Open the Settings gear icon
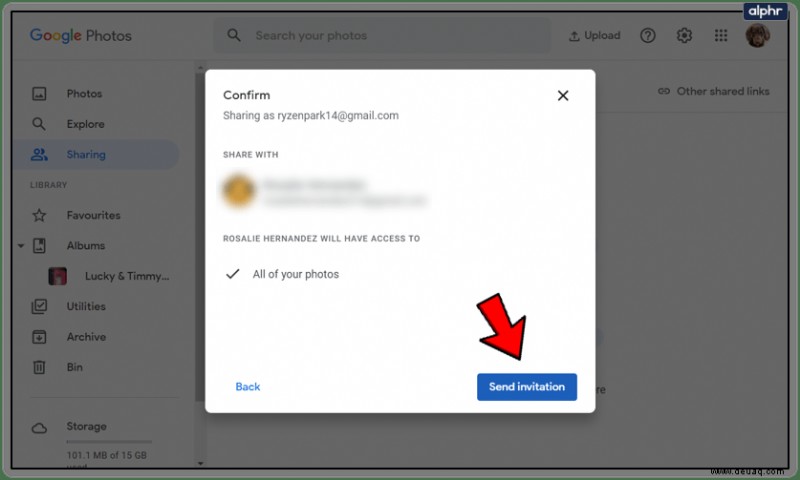Screen dimensions: 800x480 pyautogui.click(x=684, y=35)
